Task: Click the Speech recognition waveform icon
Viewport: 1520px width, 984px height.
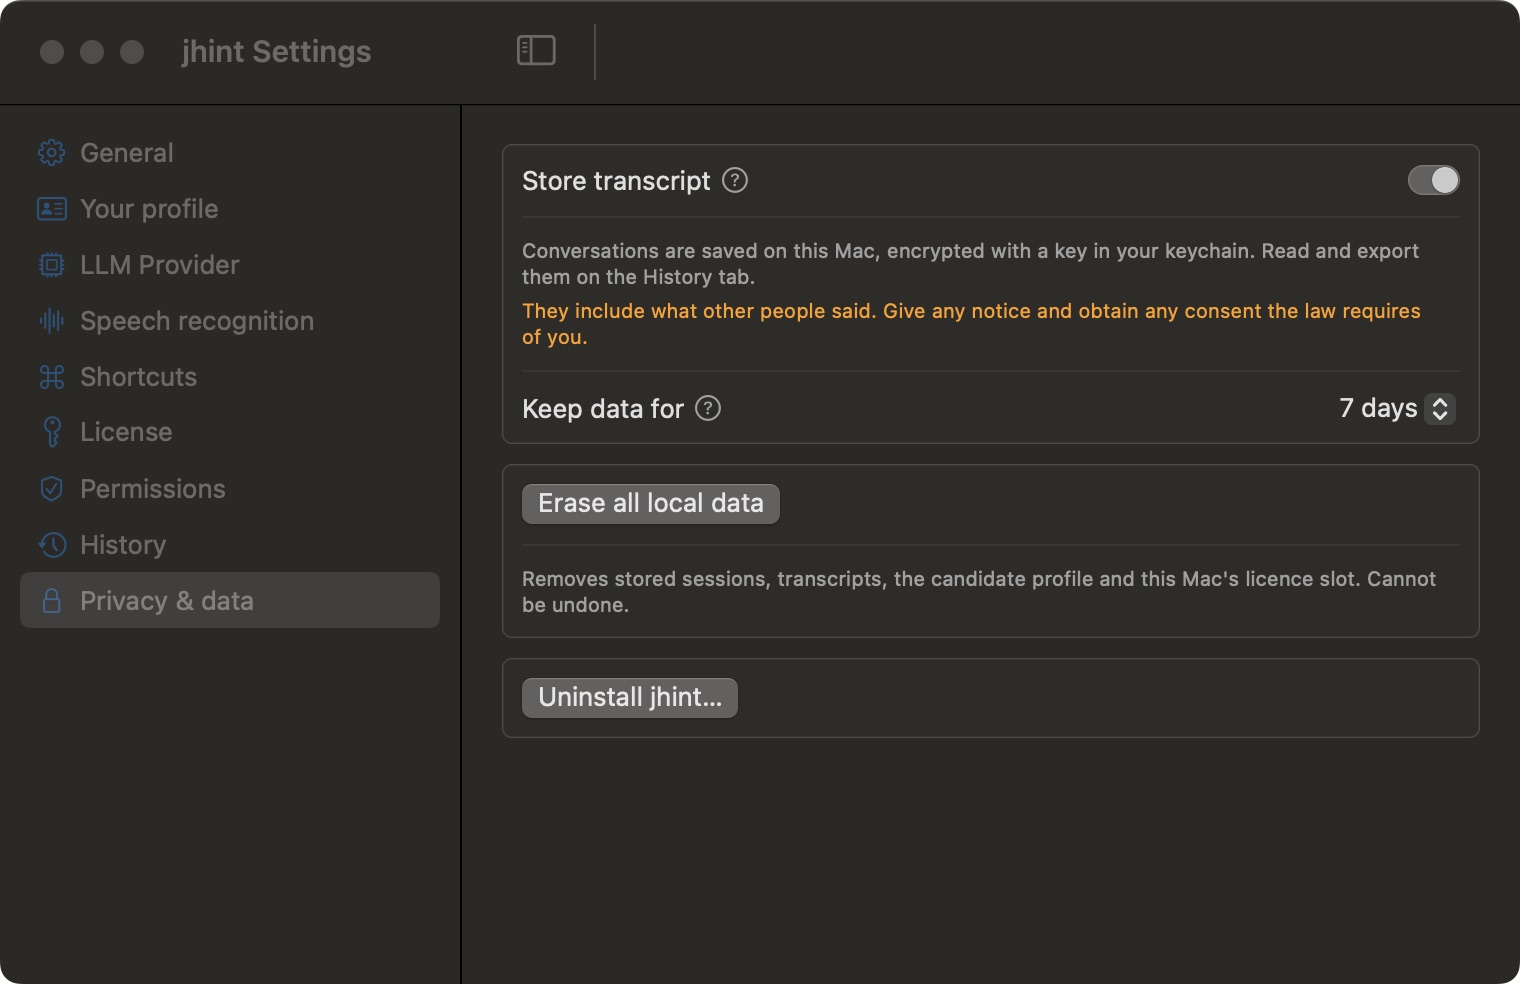Action: click(51, 321)
